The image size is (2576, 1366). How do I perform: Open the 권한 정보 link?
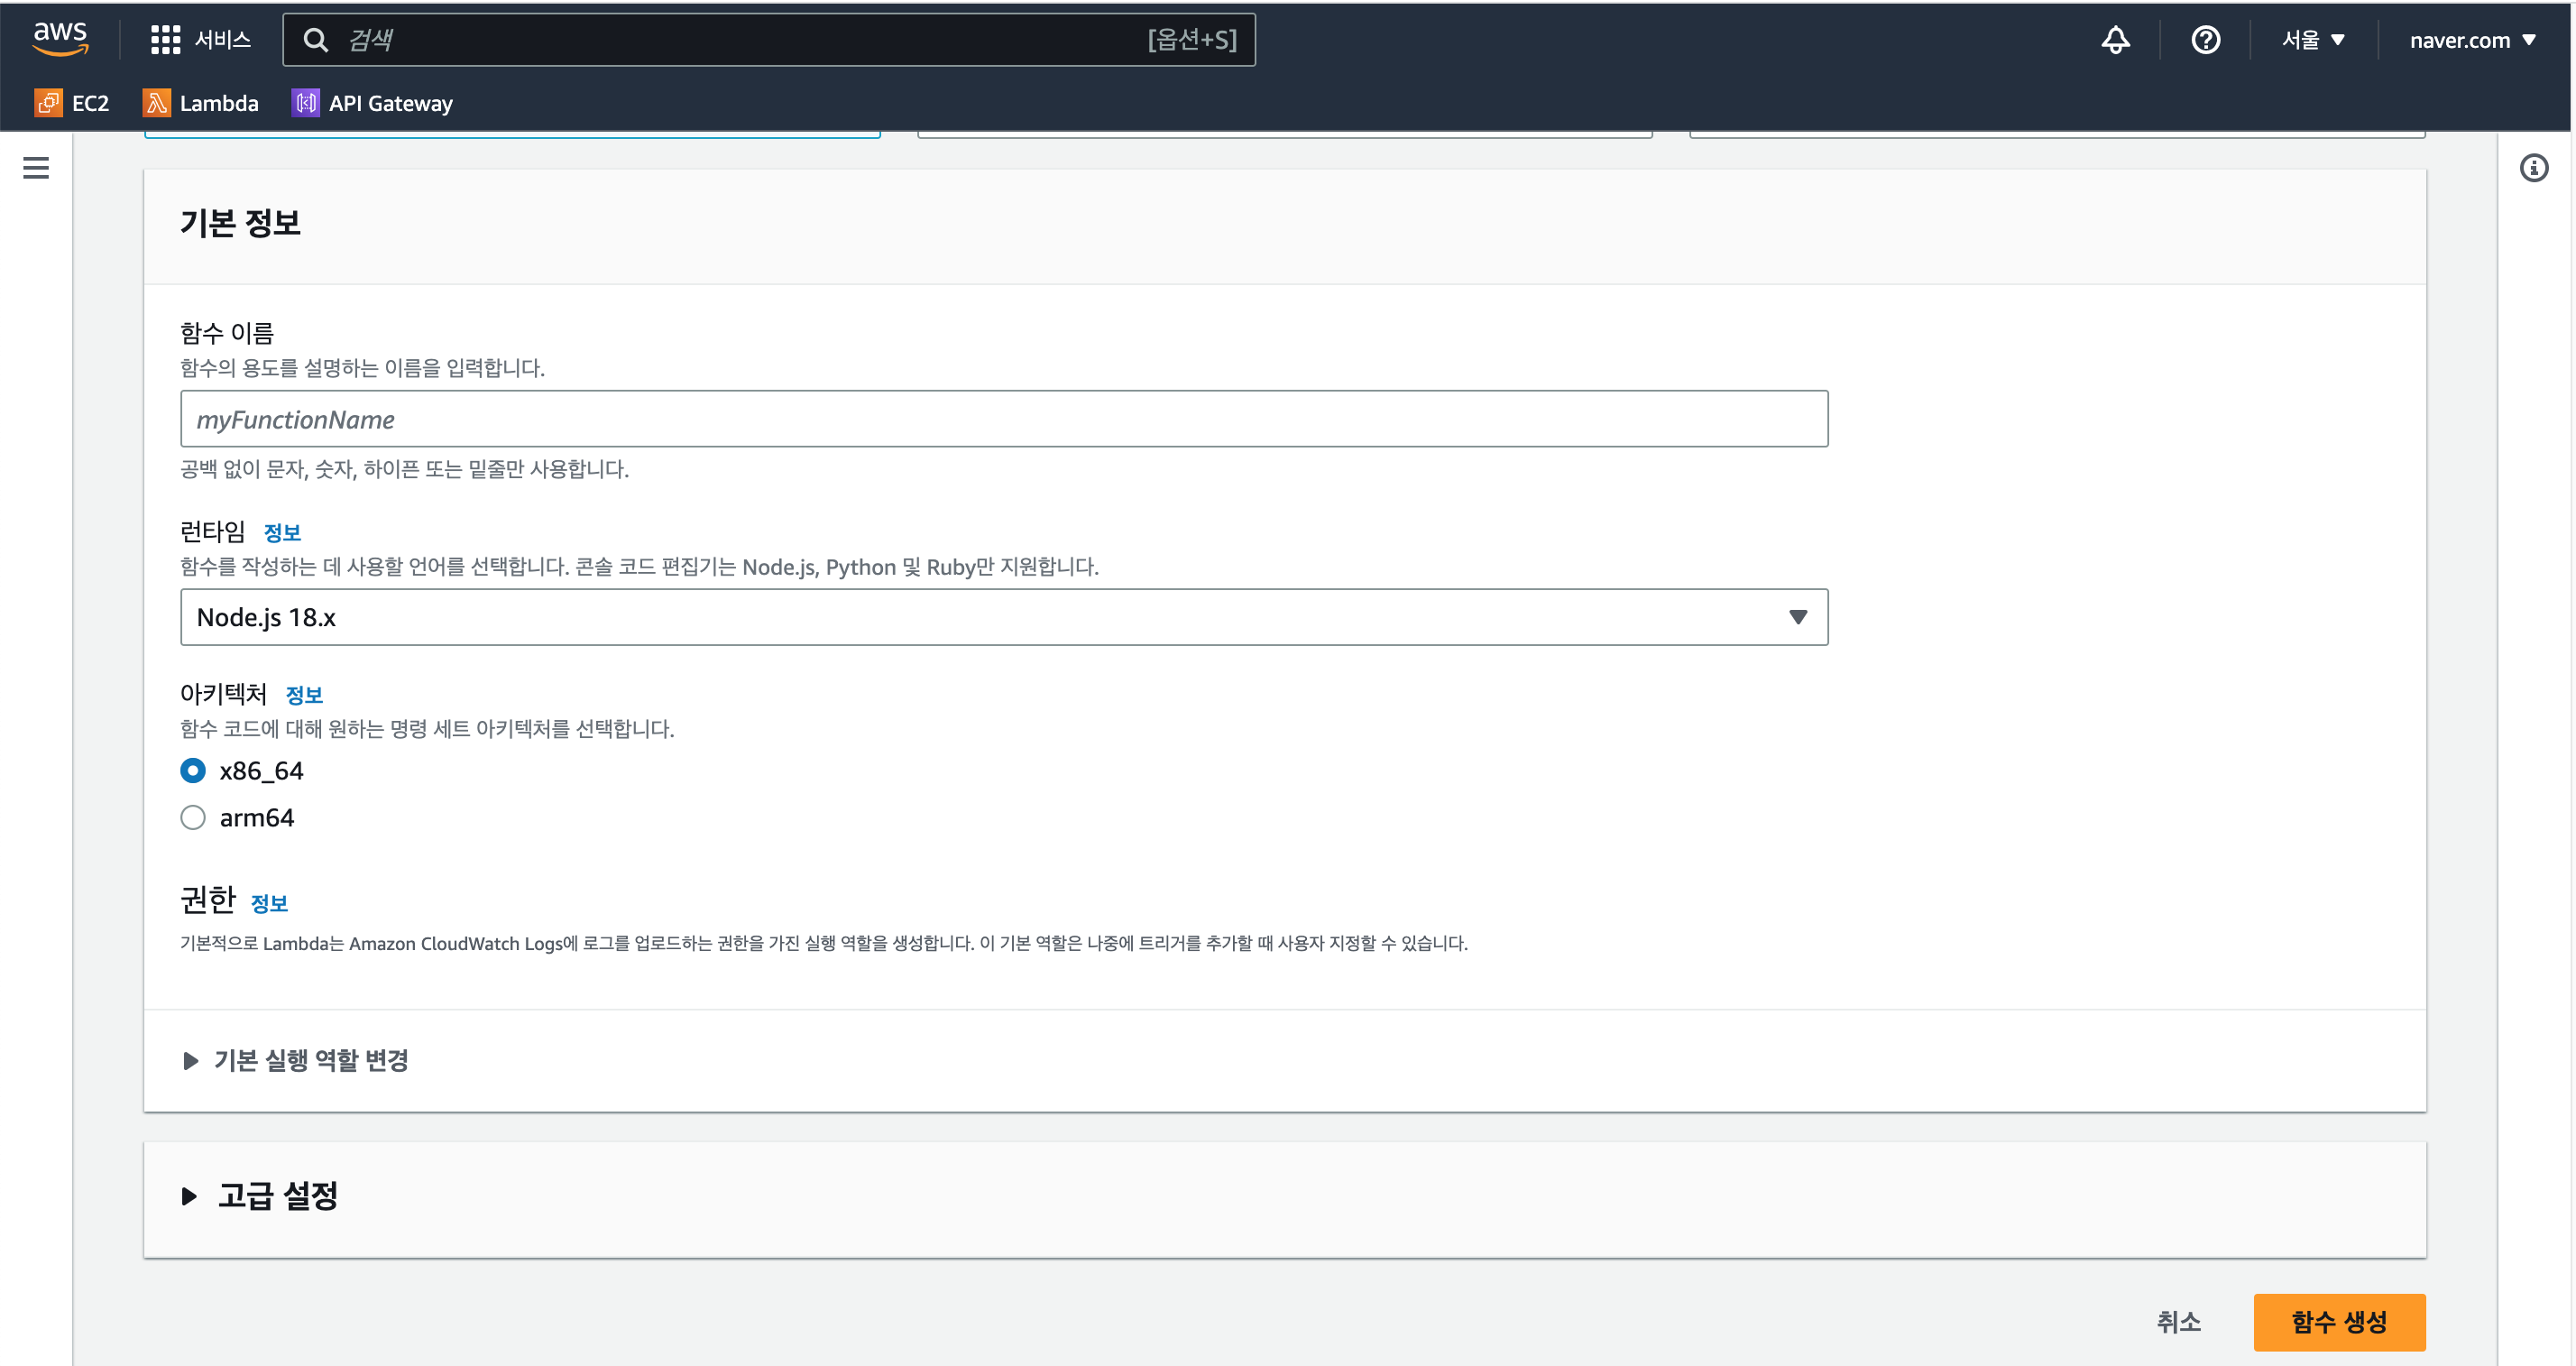click(x=269, y=903)
